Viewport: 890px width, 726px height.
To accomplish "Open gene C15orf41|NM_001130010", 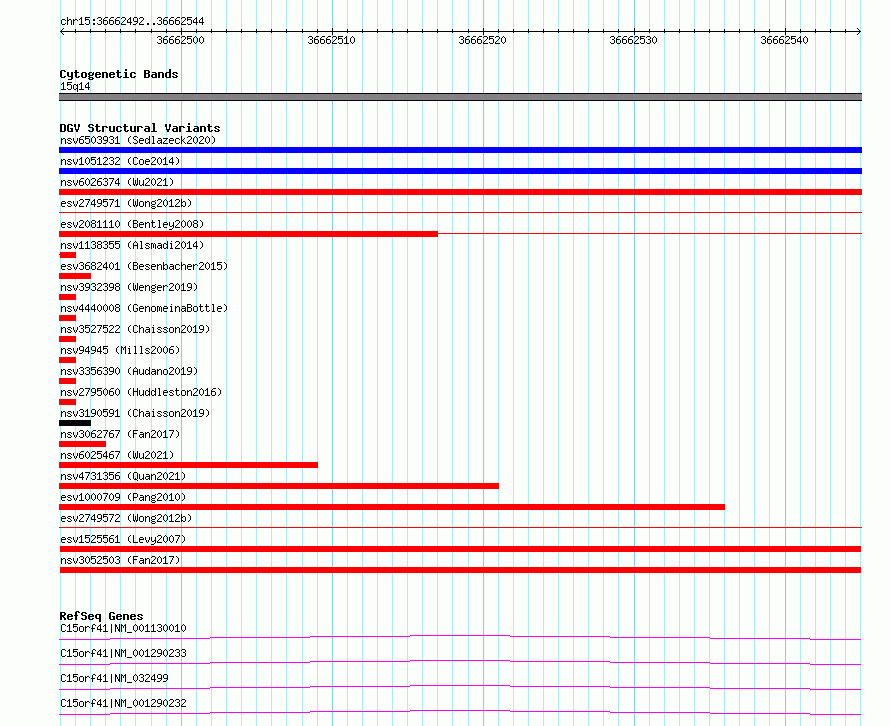I will click(123, 628).
